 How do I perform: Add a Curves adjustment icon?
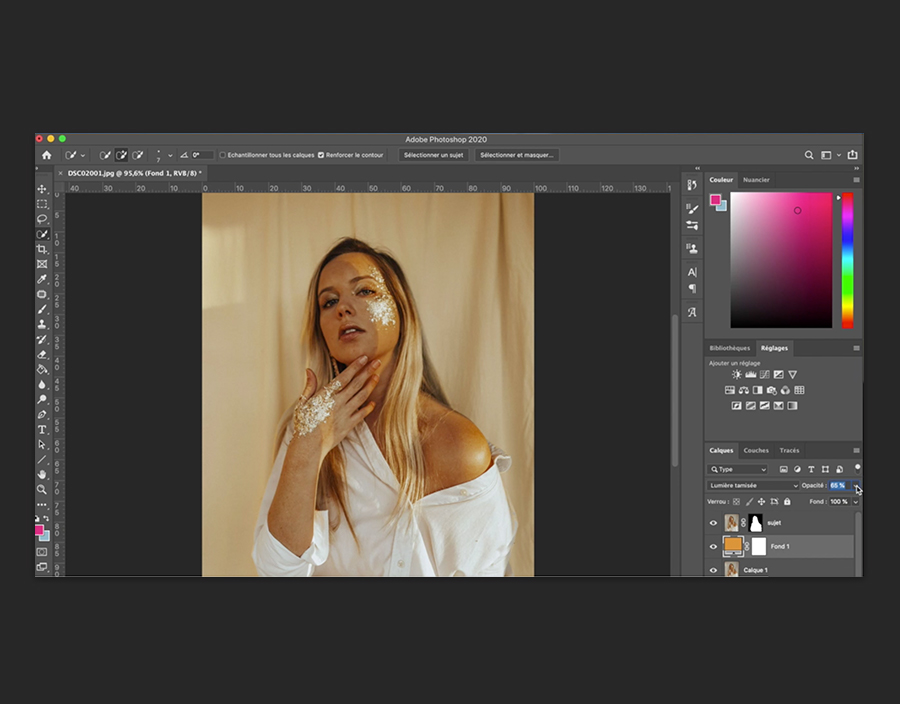pos(765,375)
